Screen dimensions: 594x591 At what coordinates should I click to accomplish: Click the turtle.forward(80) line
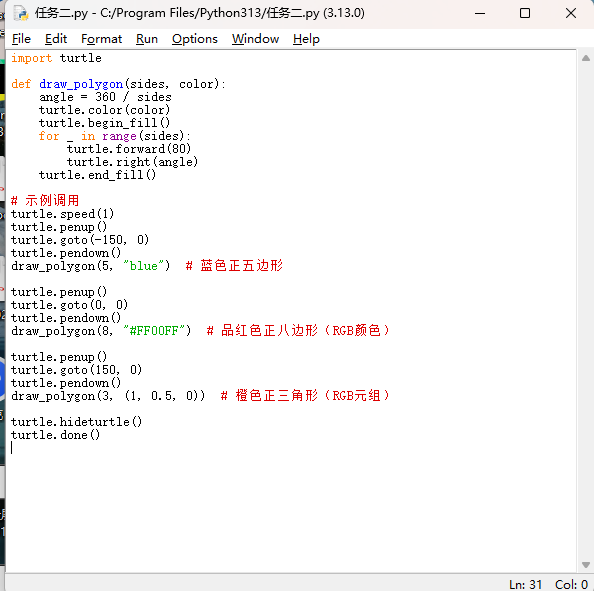point(129,149)
